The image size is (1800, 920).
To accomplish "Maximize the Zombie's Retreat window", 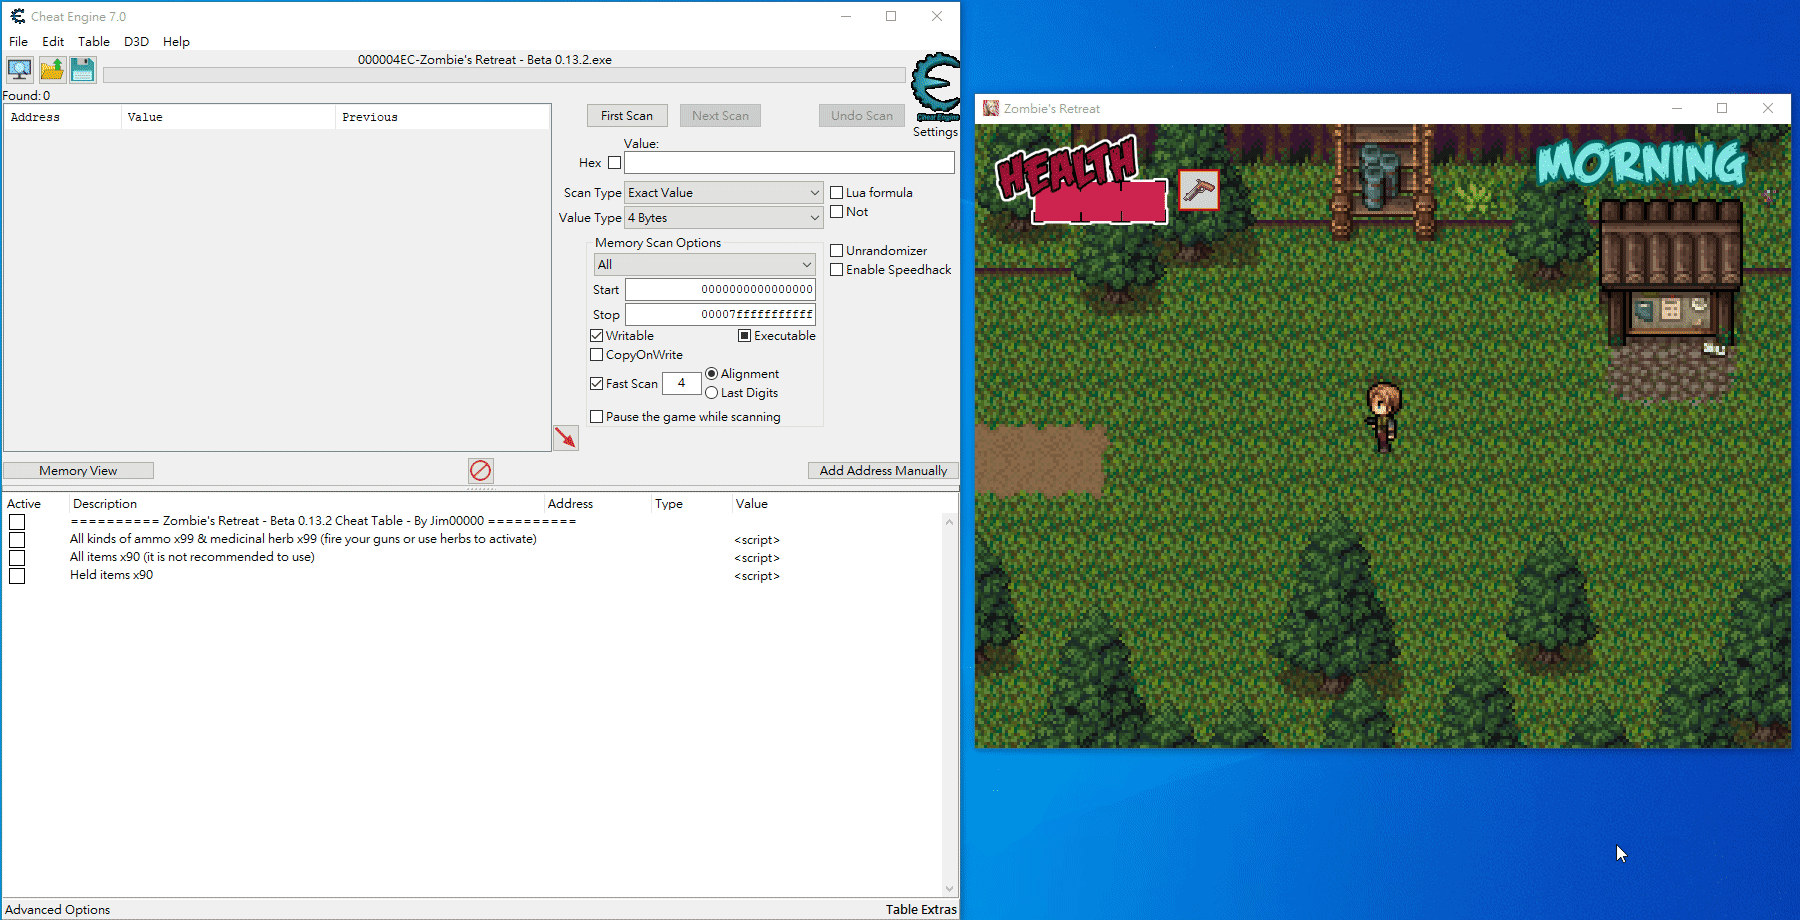I will [1722, 108].
